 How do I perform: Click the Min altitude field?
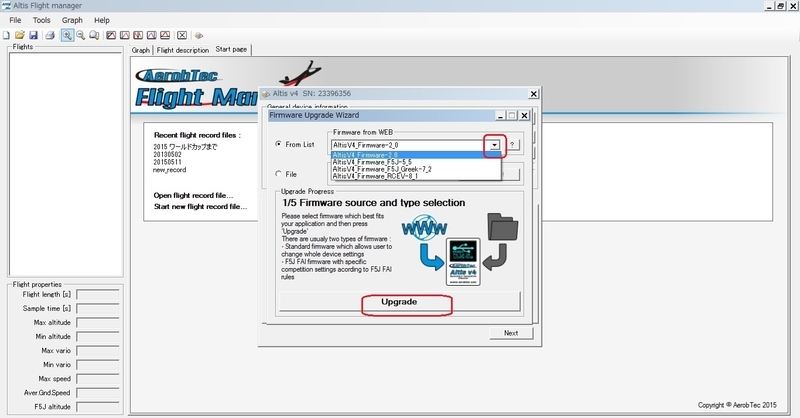(98, 337)
